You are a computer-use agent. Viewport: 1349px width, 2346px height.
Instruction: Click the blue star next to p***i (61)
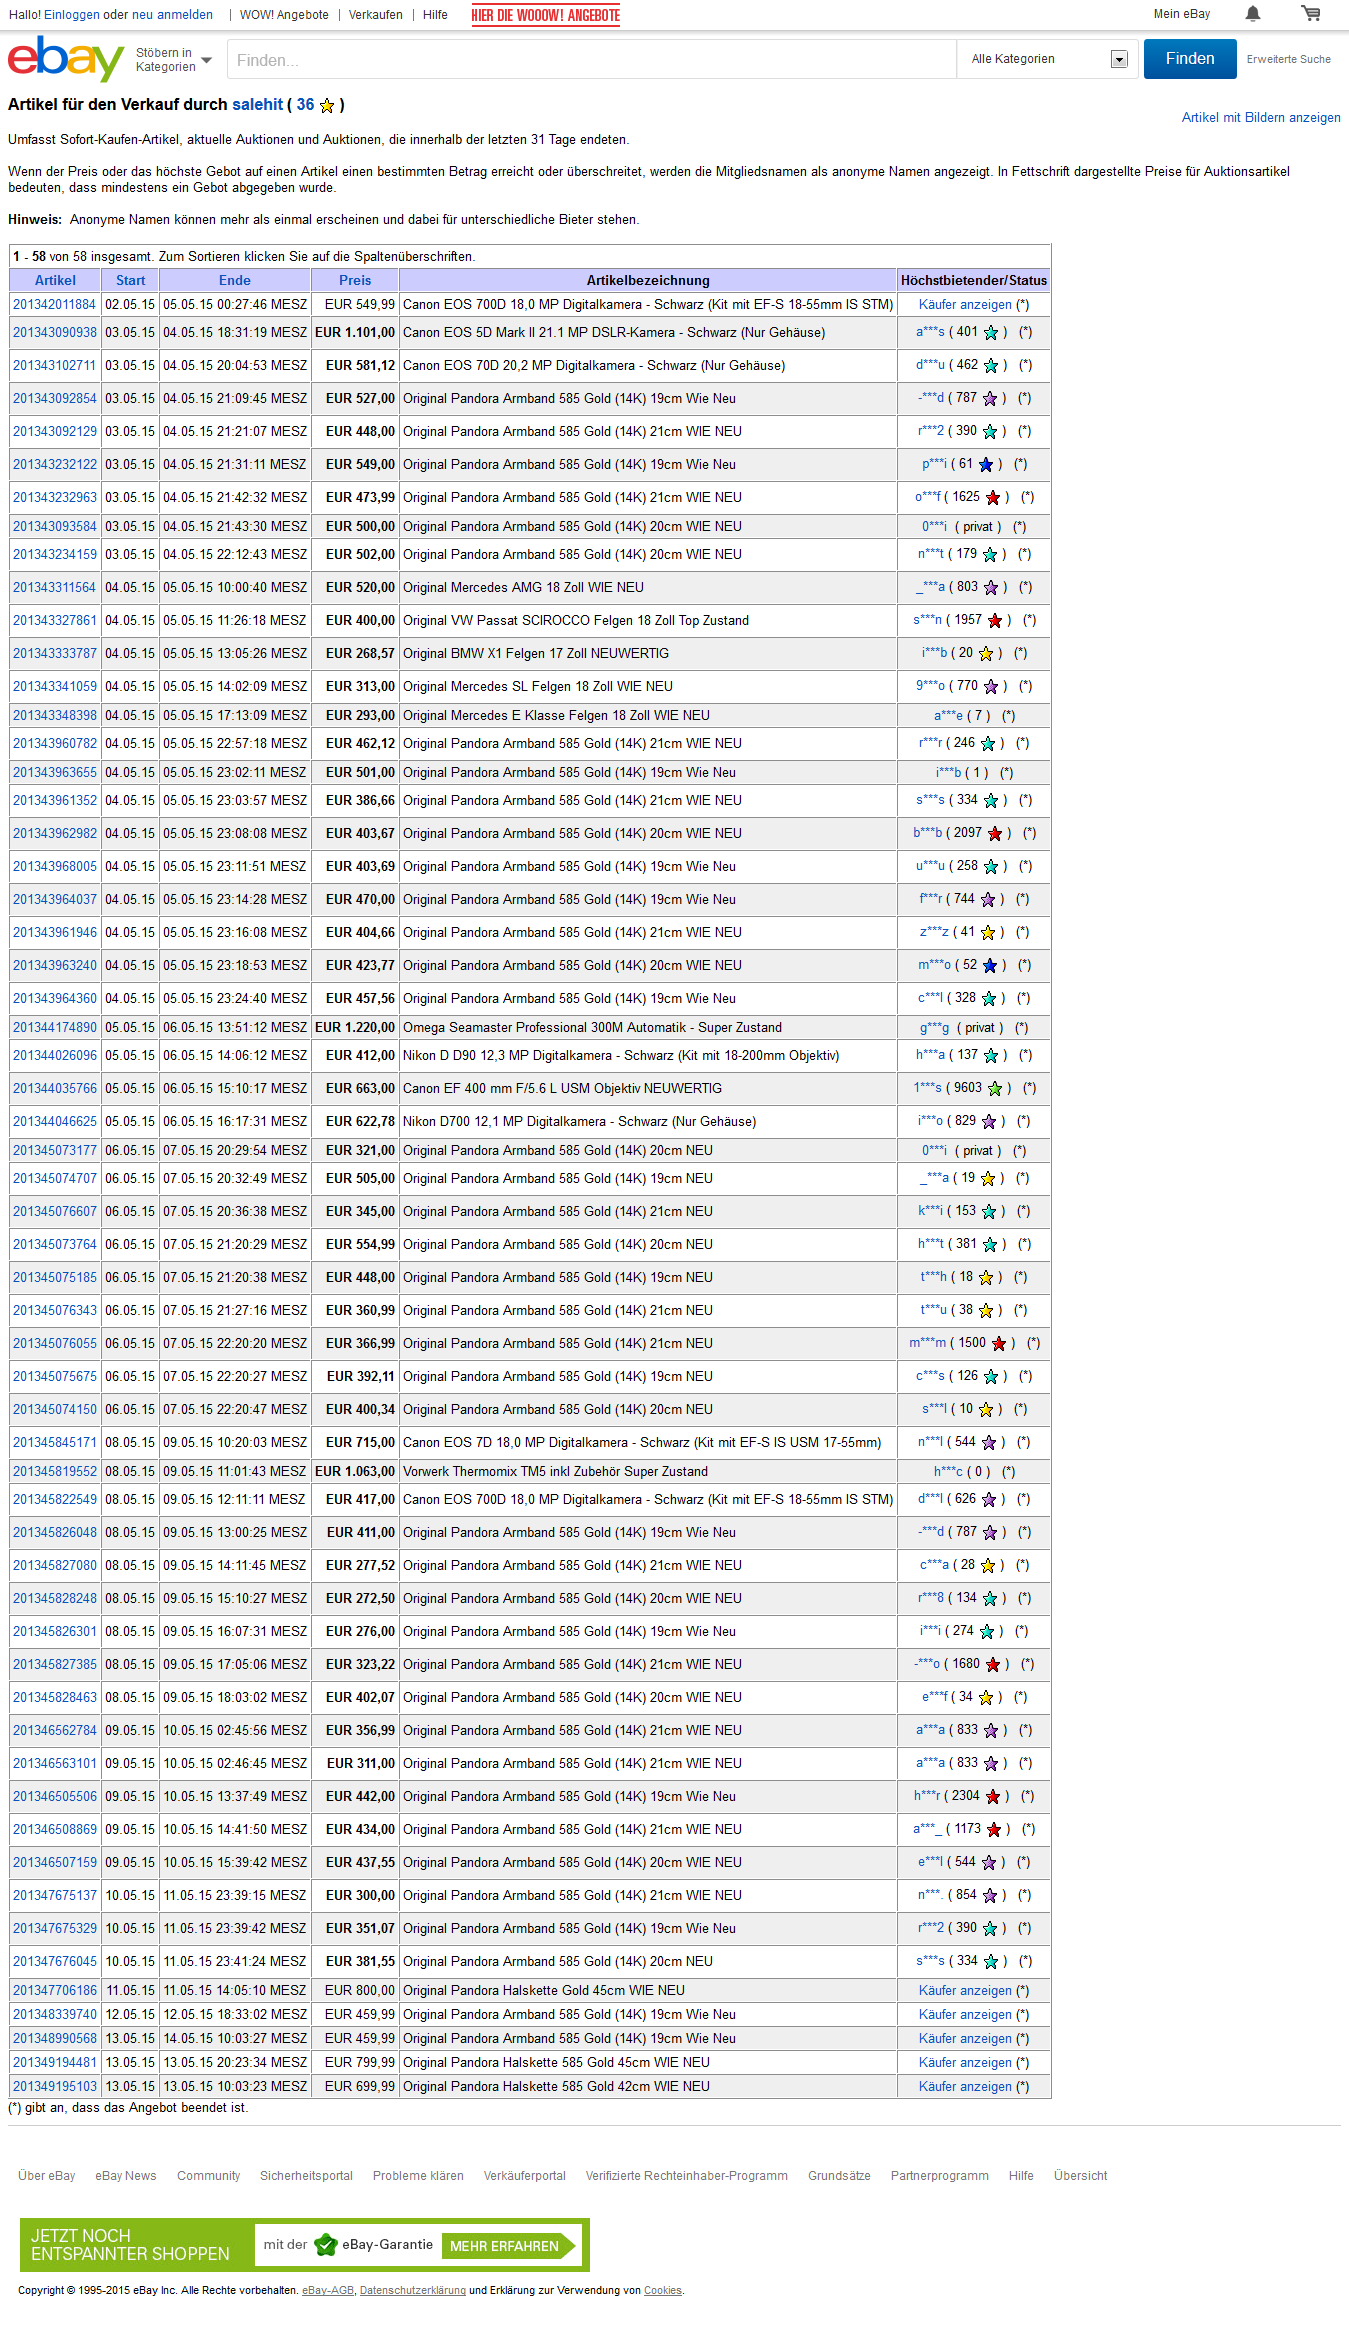986,464
